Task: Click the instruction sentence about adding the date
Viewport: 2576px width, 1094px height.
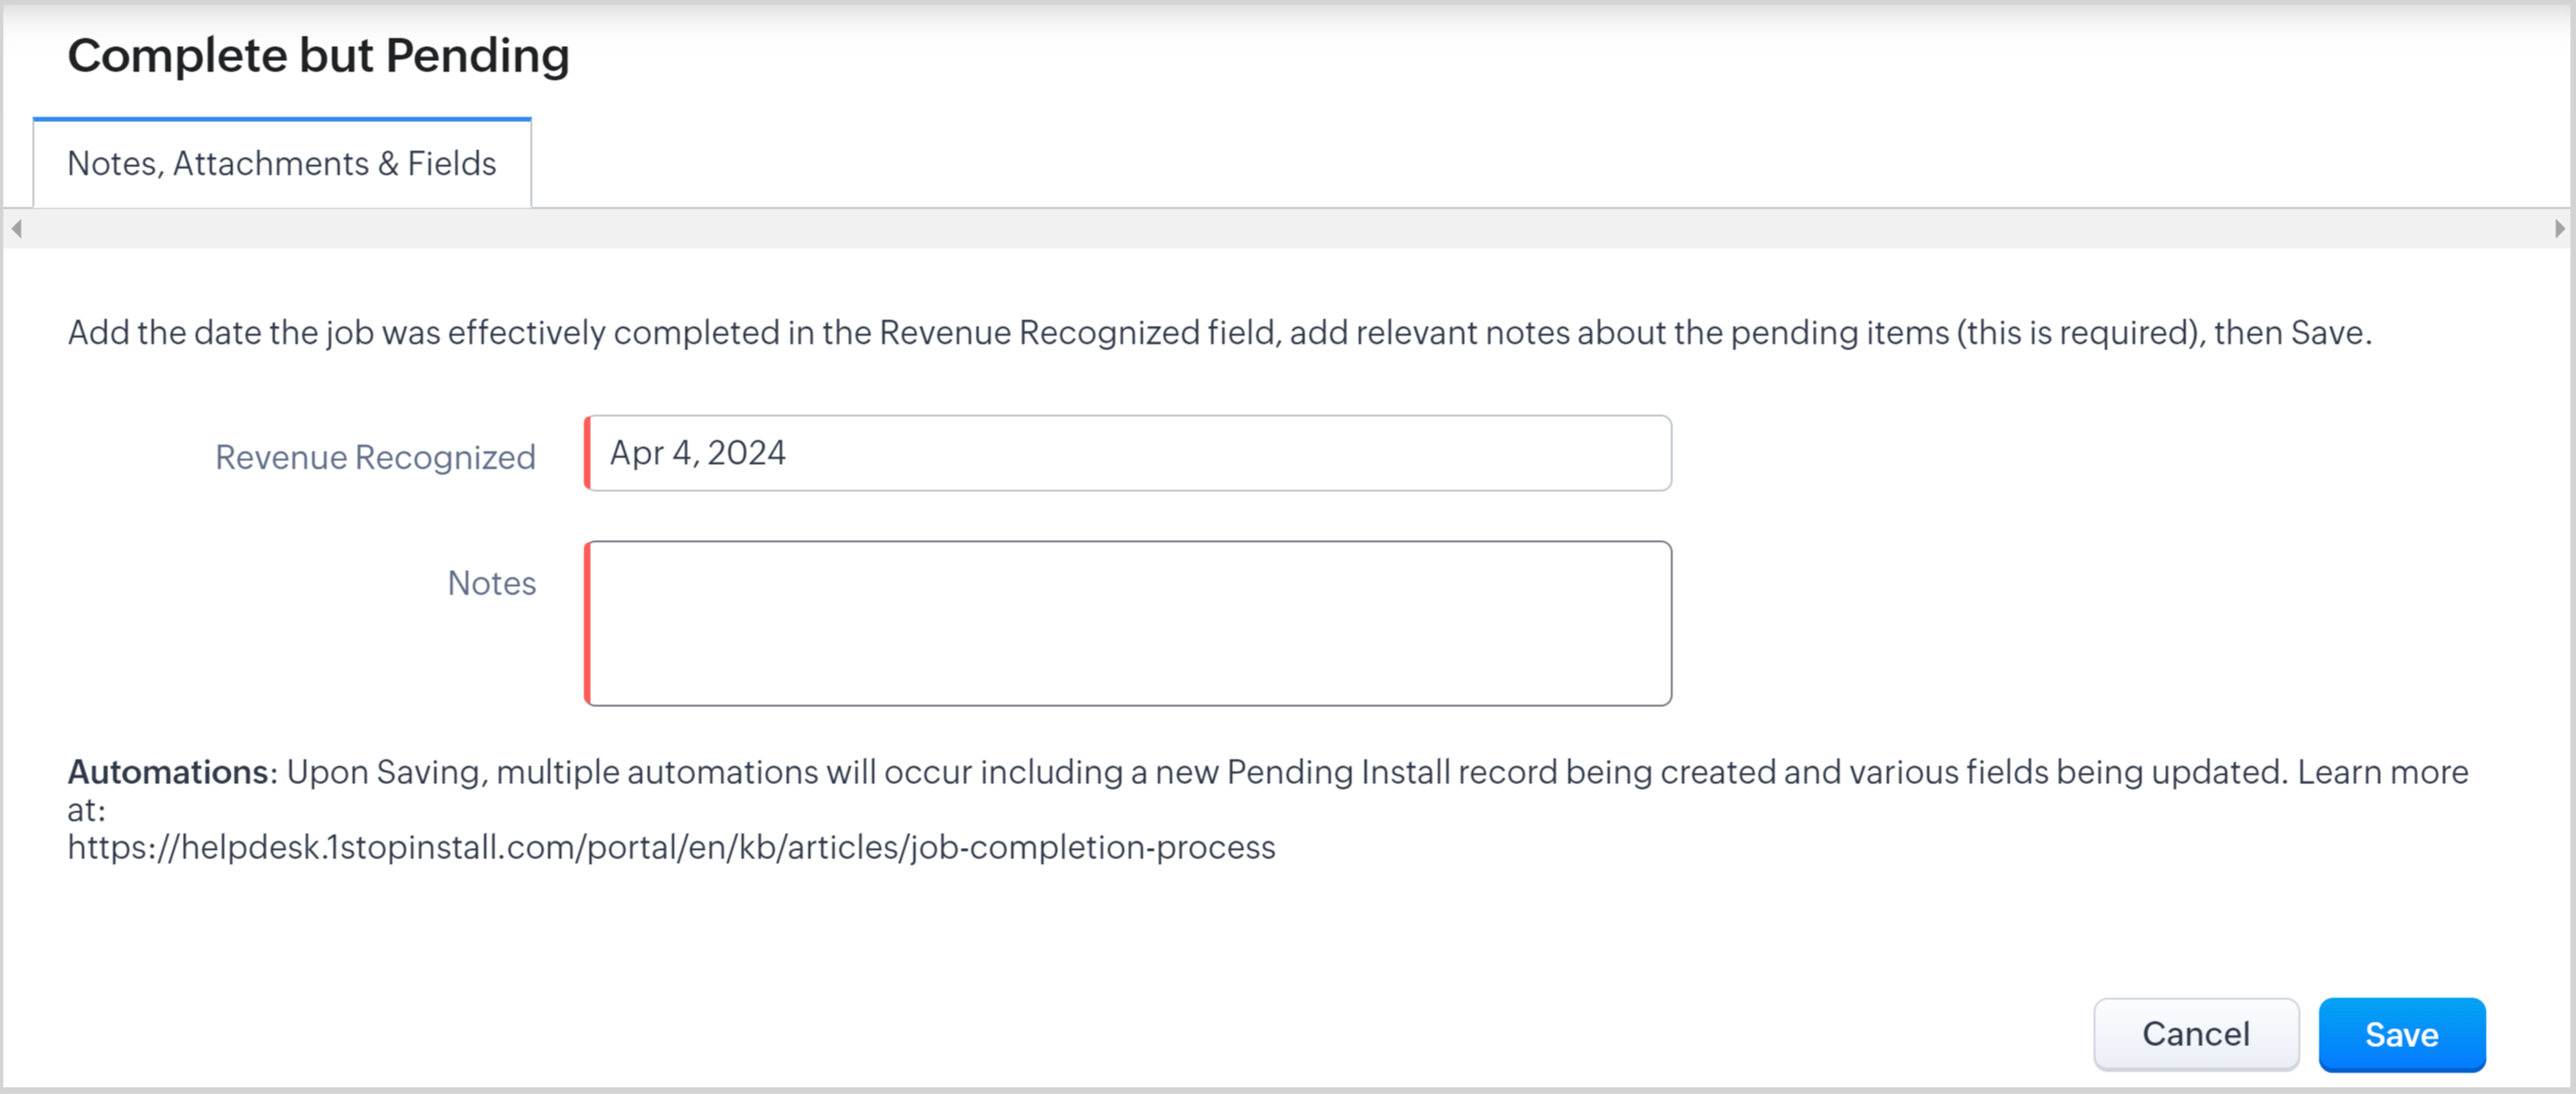Action: pyautogui.click(x=1218, y=333)
